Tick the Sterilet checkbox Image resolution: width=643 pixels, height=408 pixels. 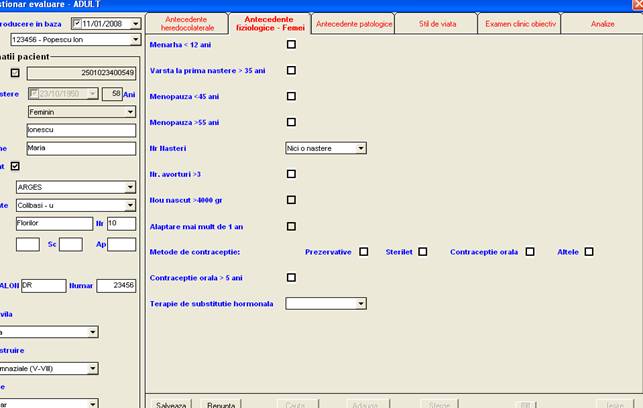pyautogui.click(x=423, y=252)
